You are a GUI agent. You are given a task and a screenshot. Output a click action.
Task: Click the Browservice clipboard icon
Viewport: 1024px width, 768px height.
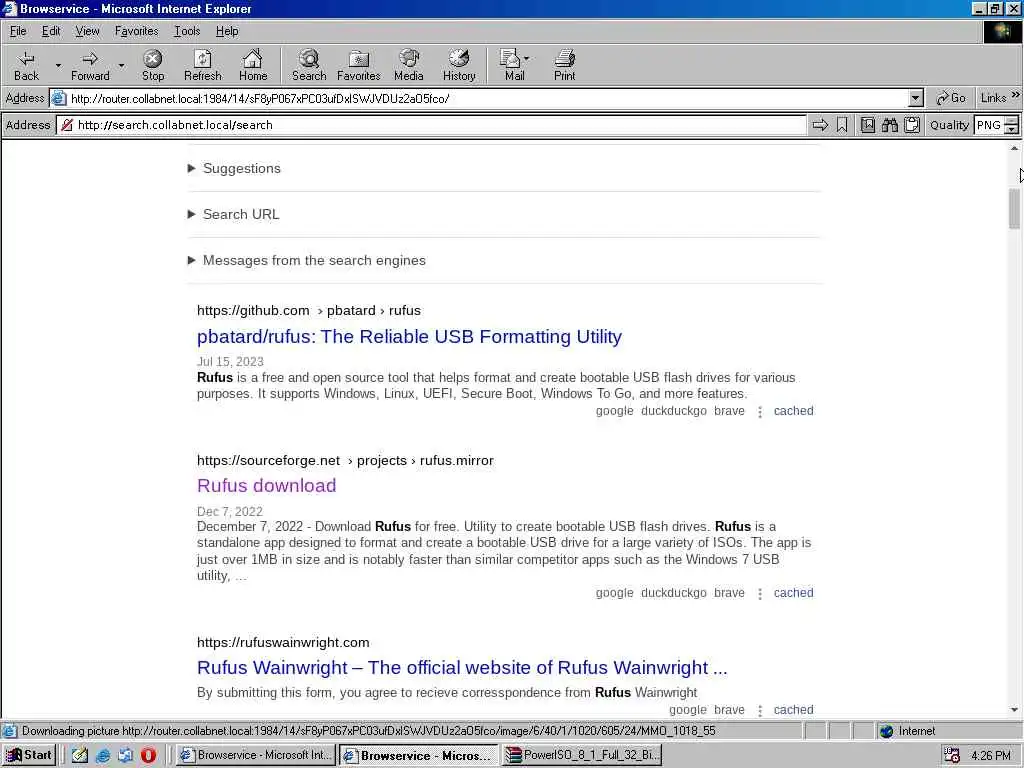coord(912,125)
